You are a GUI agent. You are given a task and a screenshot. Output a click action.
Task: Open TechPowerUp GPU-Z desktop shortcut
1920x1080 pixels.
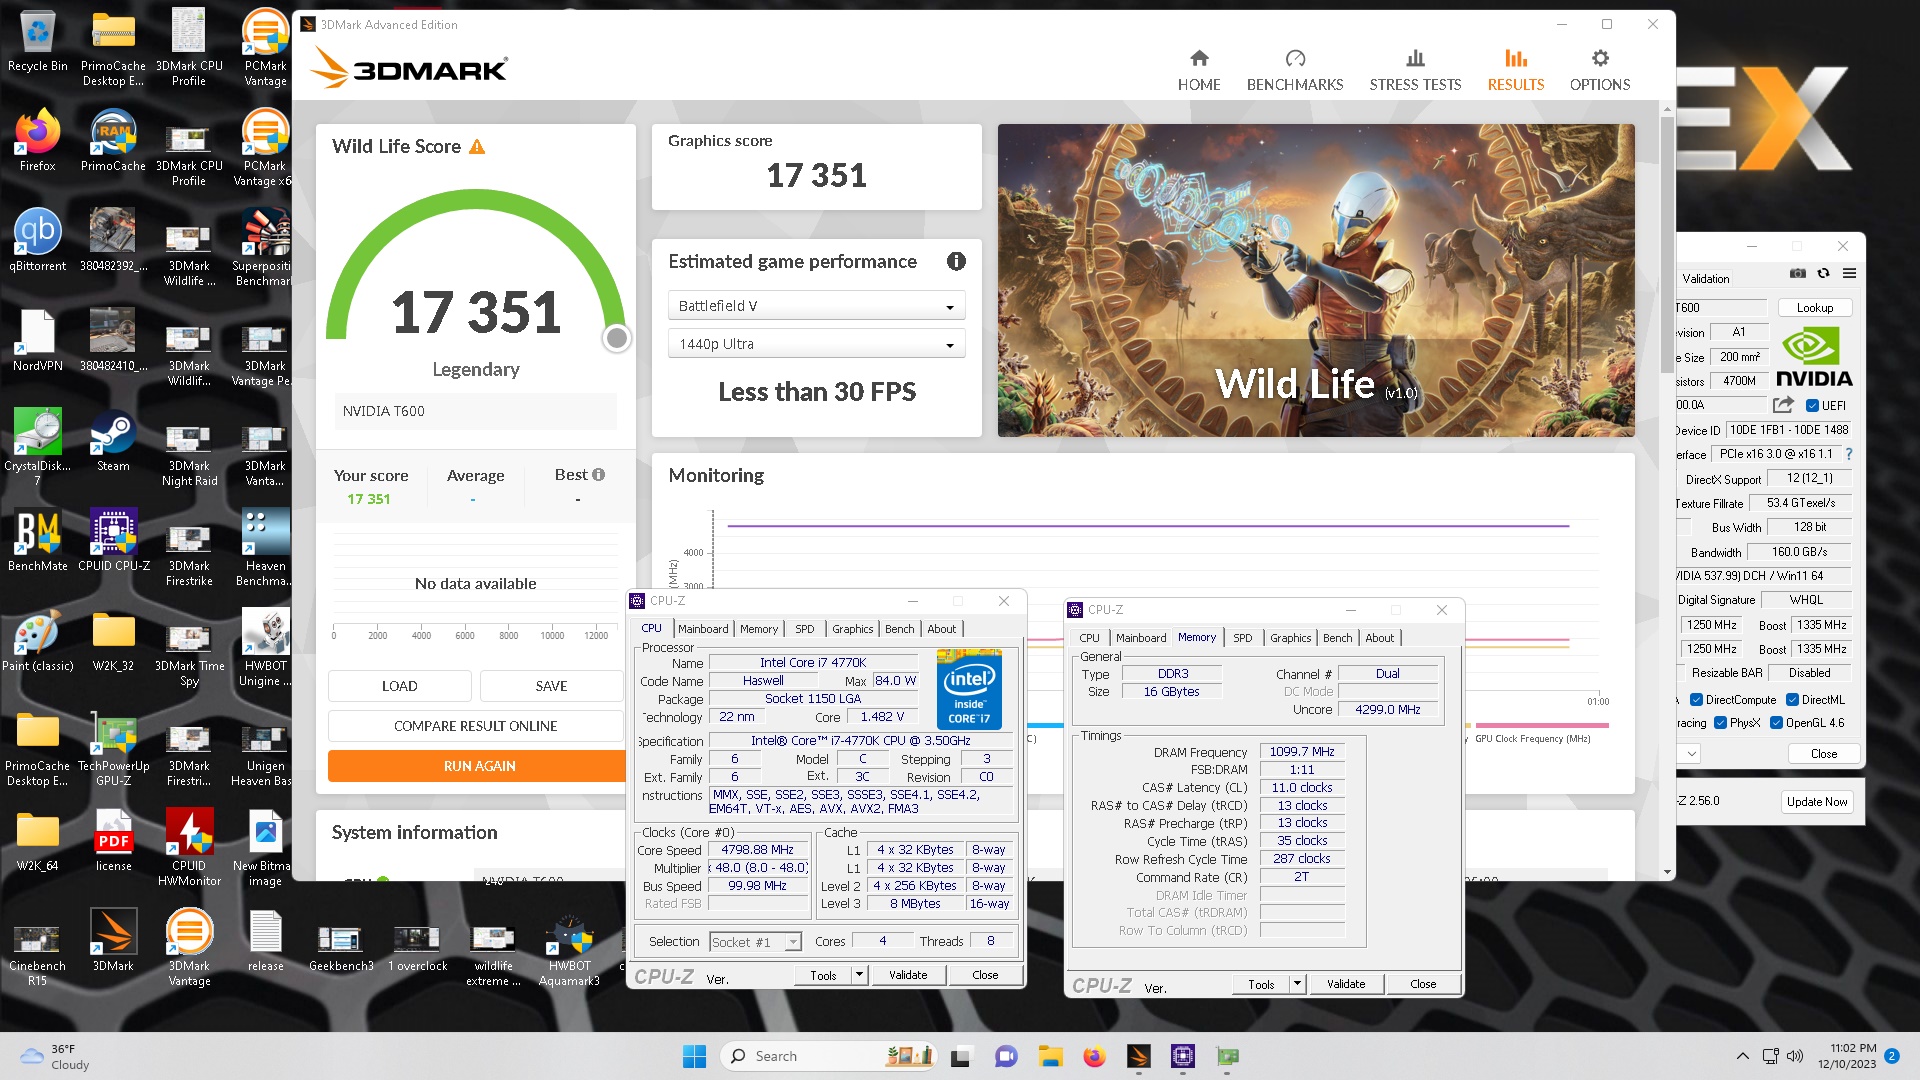point(113,748)
